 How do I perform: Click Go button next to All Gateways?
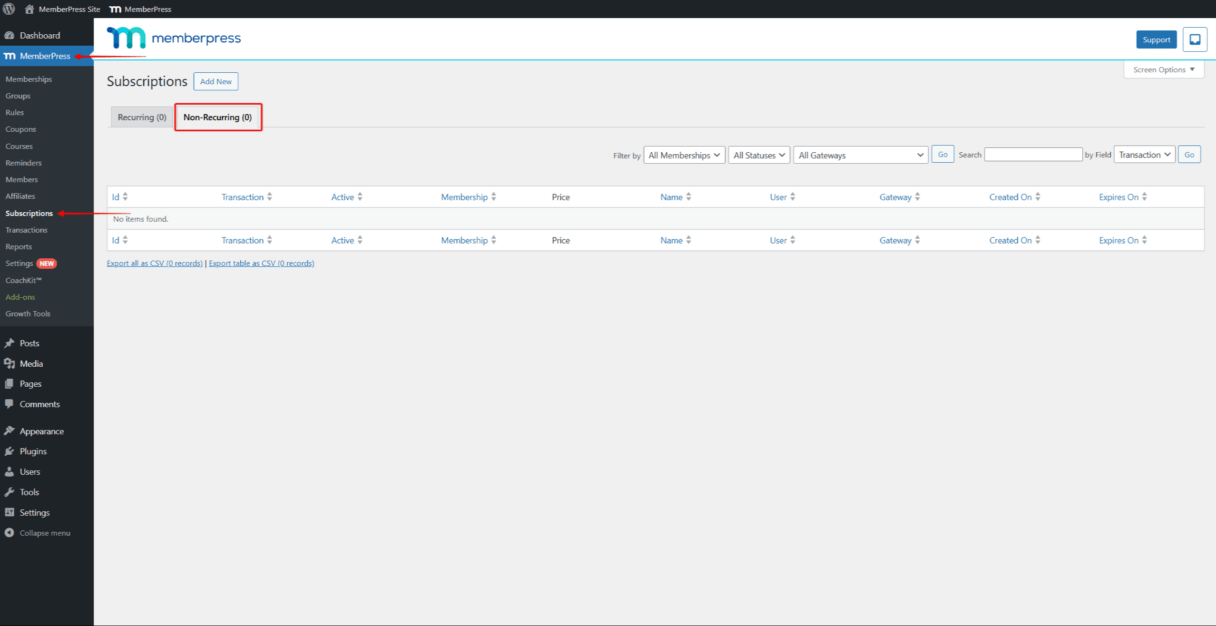(943, 155)
